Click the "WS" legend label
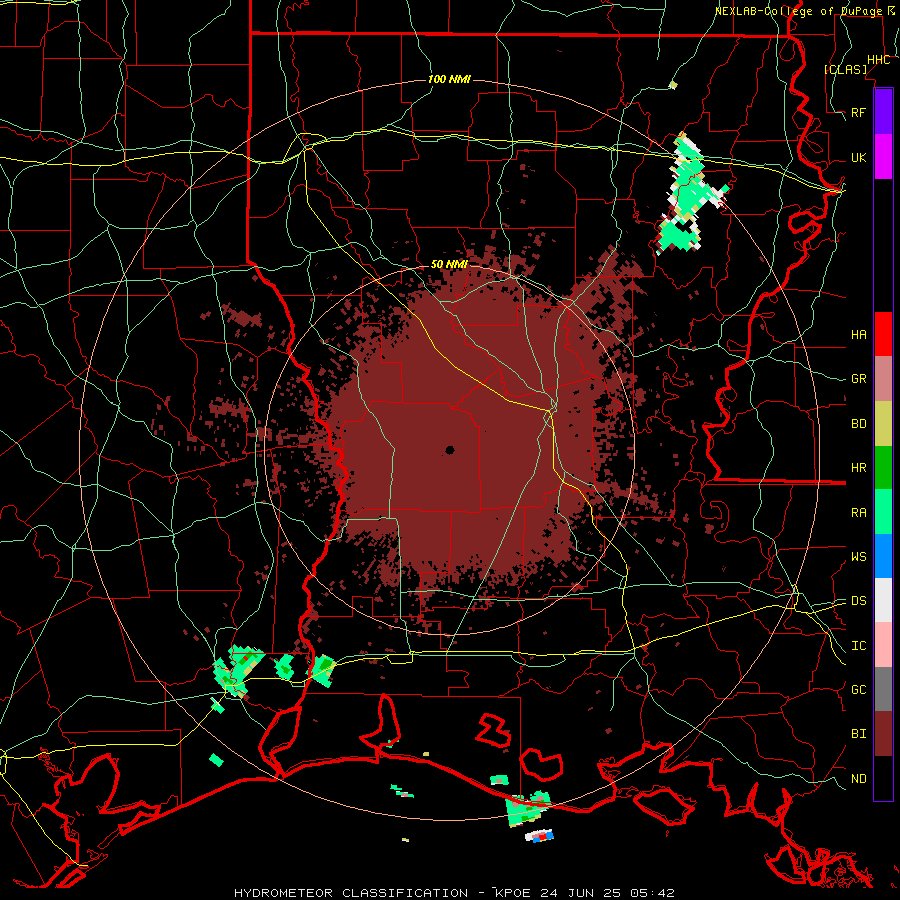The width and height of the screenshot is (900, 900). (x=858, y=557)
